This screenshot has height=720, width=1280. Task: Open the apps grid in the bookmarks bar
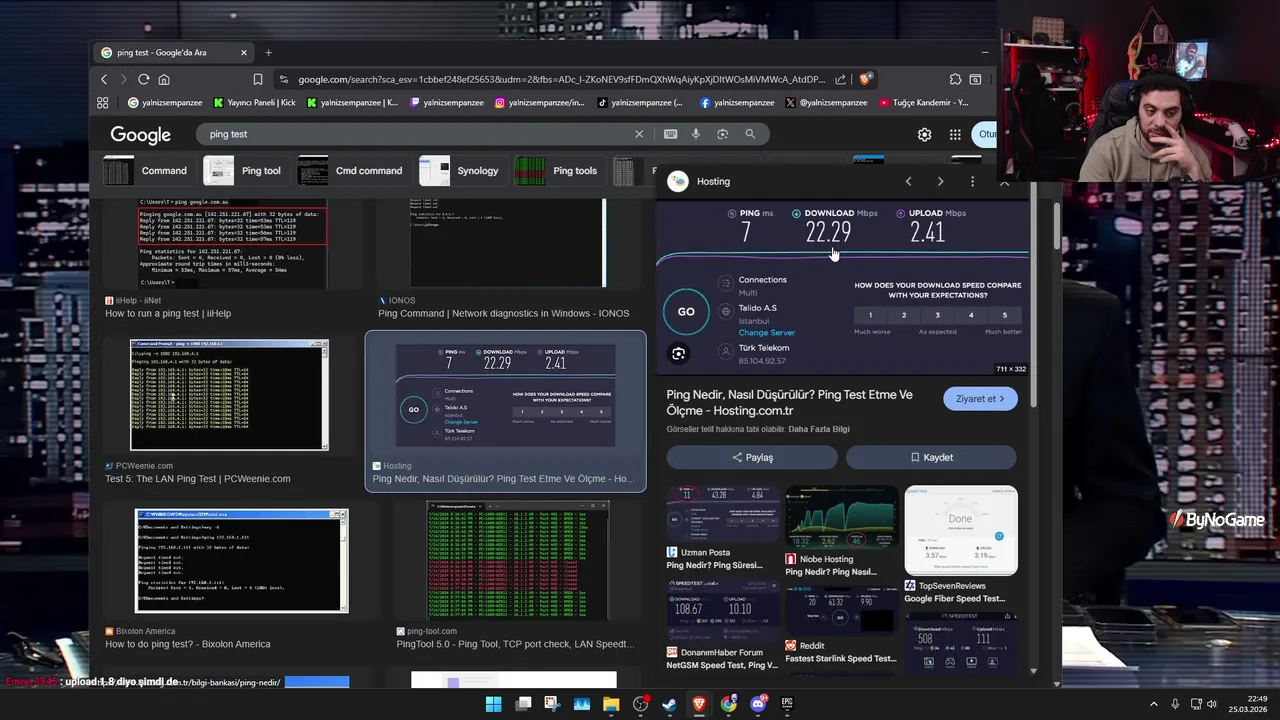[x=102, y=102]
